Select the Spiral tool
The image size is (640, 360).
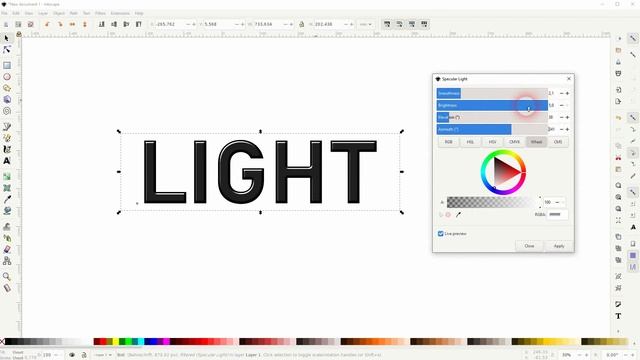pos(7,111)
